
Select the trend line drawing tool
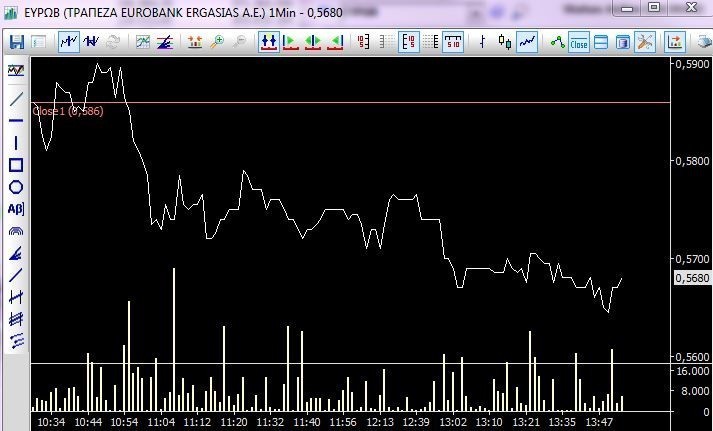point(16,99)
